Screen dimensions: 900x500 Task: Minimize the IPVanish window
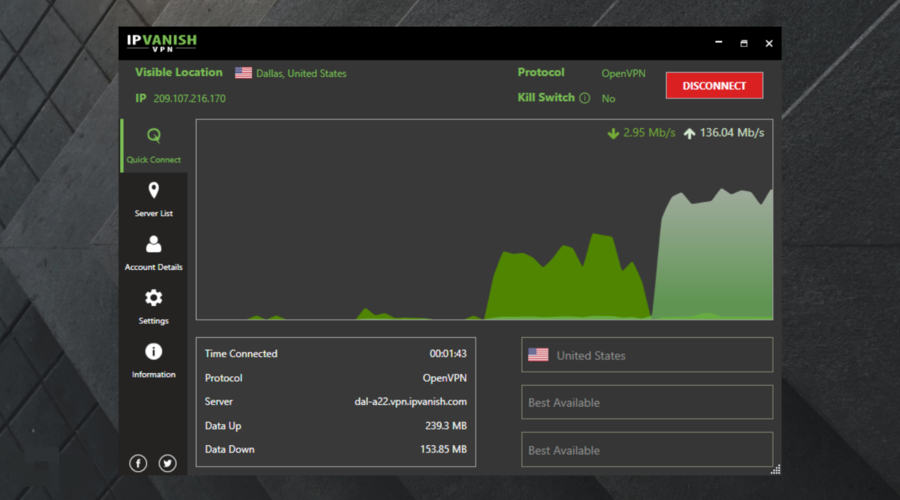[x=718, y=43]
